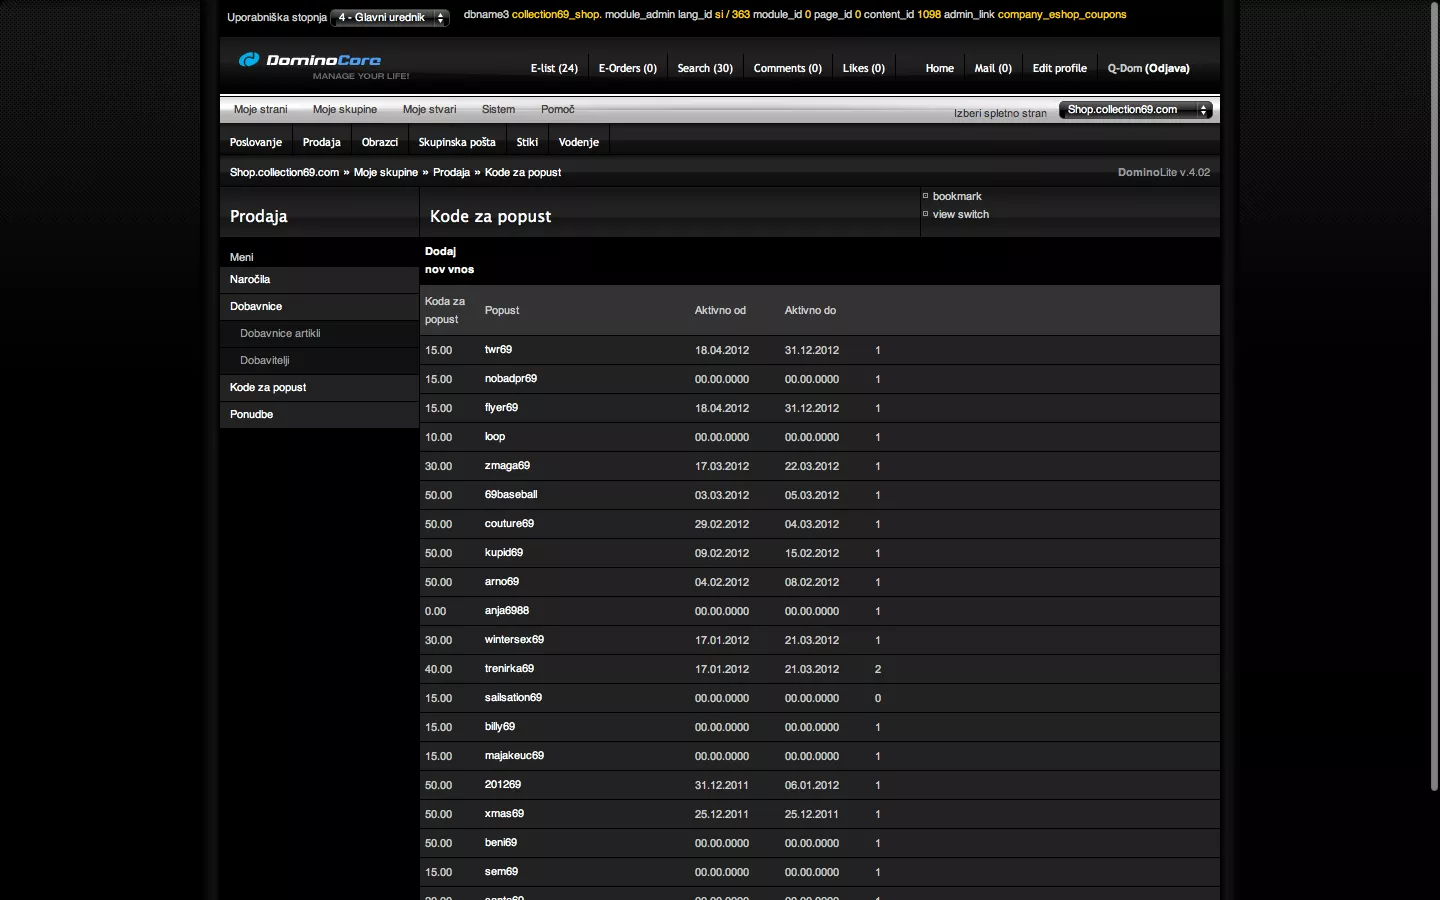The width and height of the screenshot is (1440, 900).
Task: Open Mail (0) inbox
Action: 992,69
